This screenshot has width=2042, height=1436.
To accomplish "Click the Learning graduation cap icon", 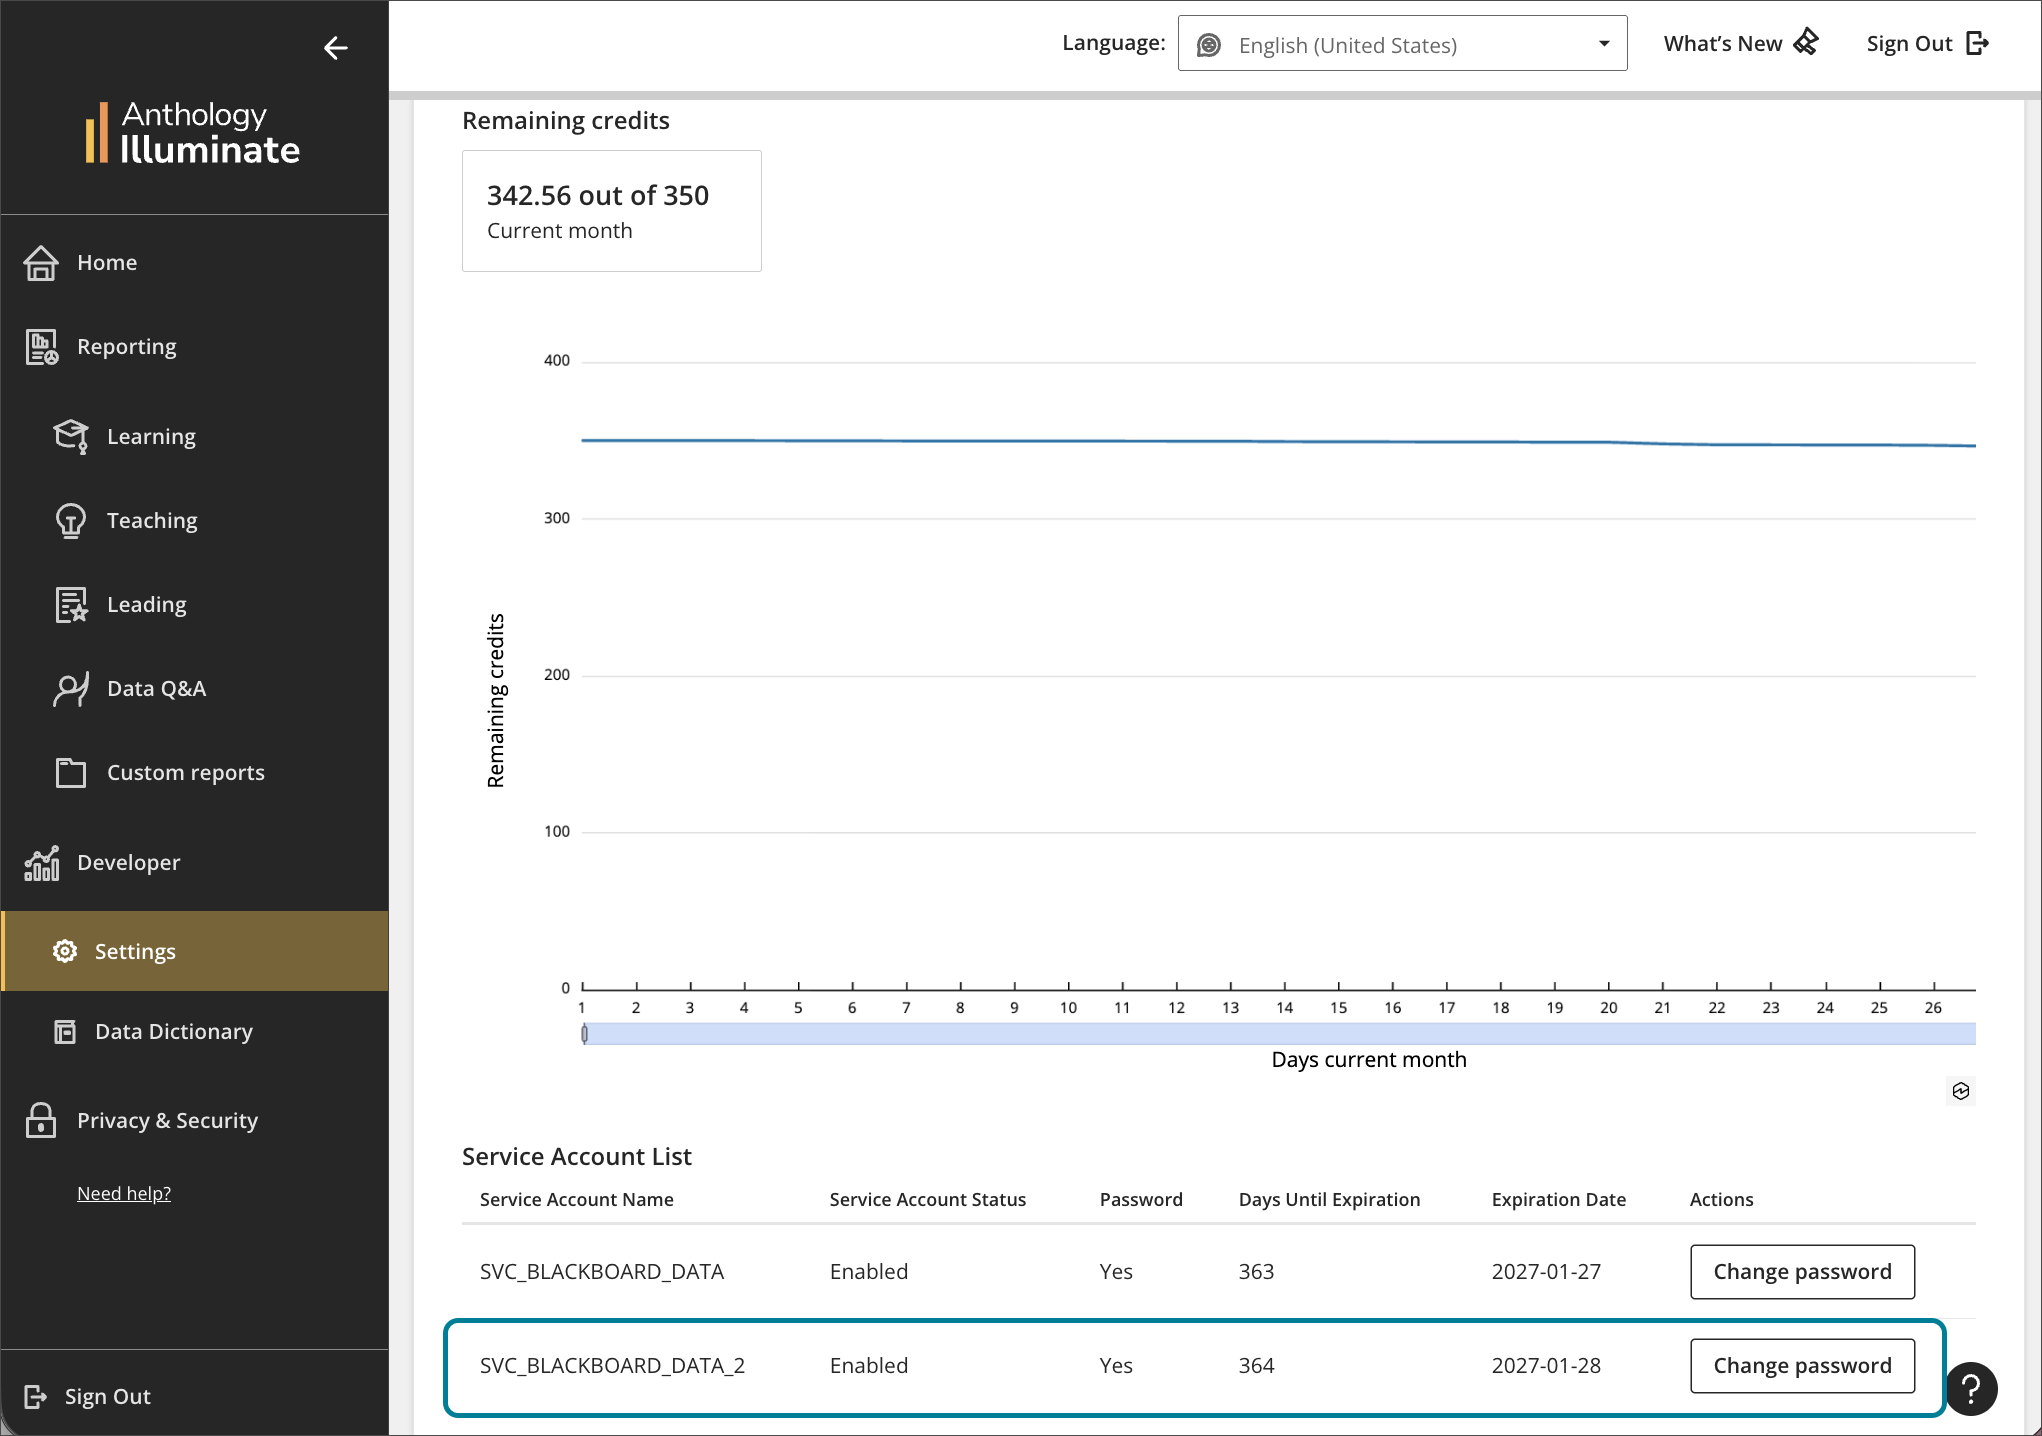I will coord(71,437).
